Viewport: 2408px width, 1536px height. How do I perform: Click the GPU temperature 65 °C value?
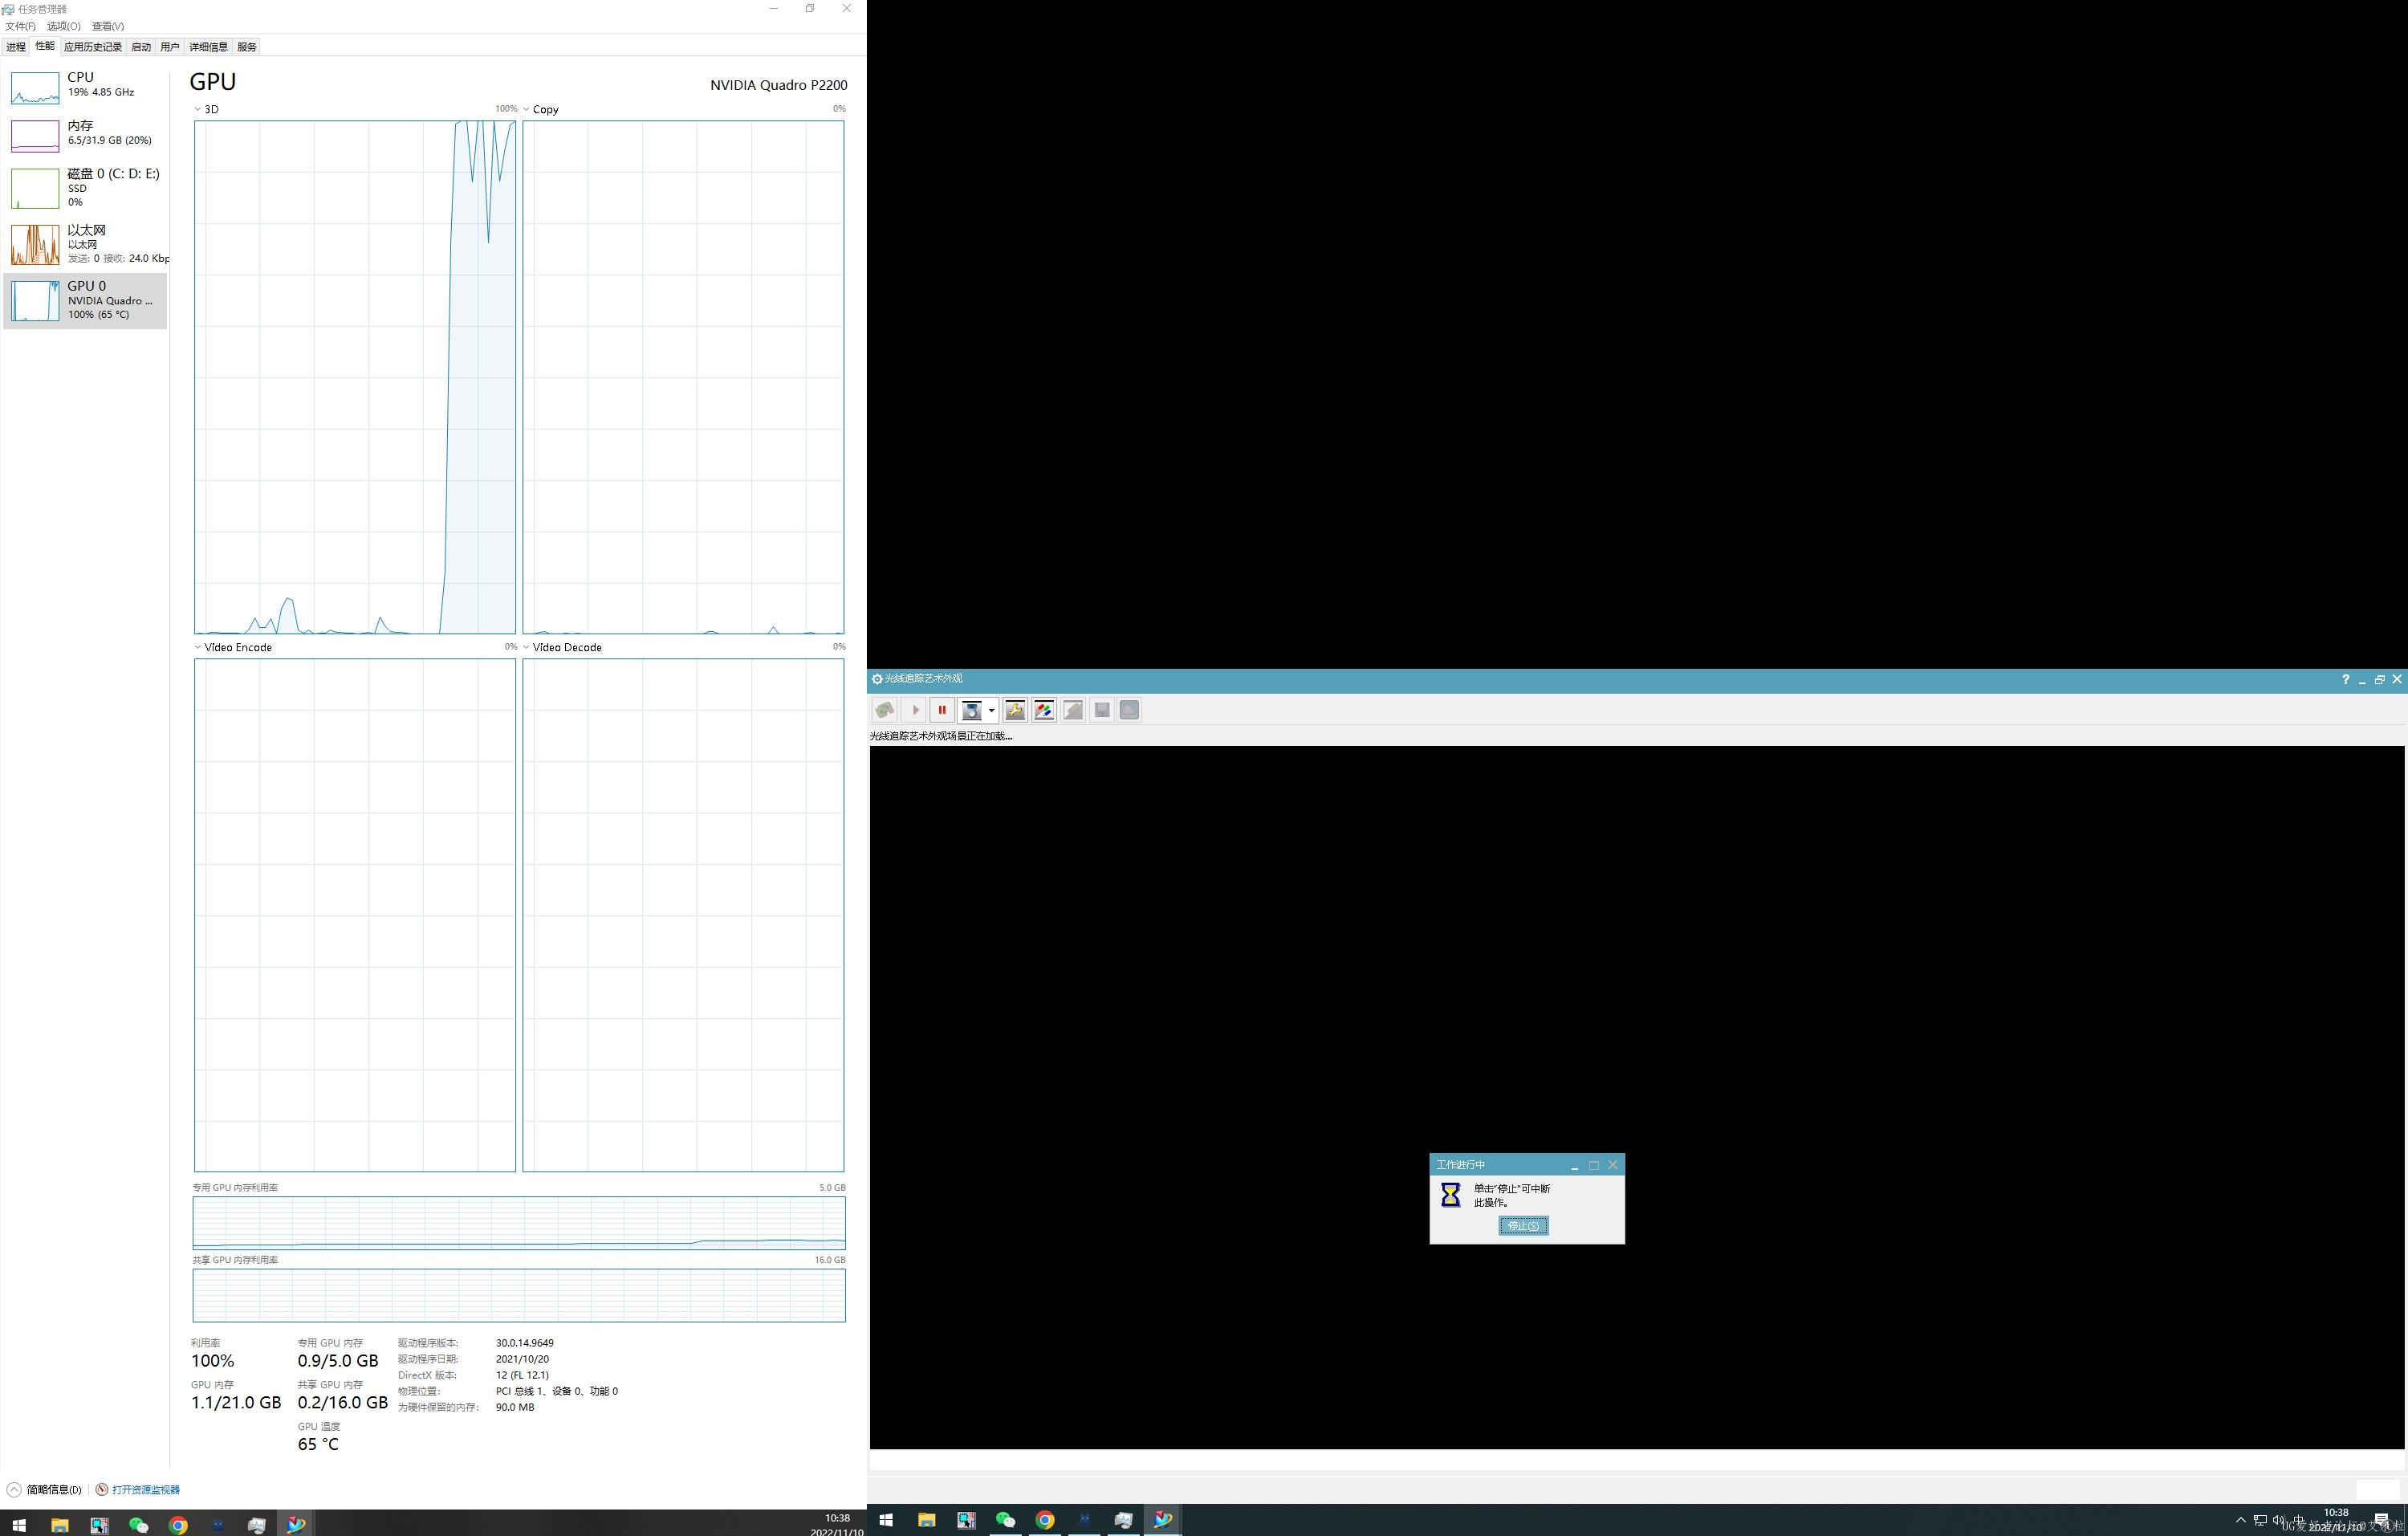(x=318, y=1445)
